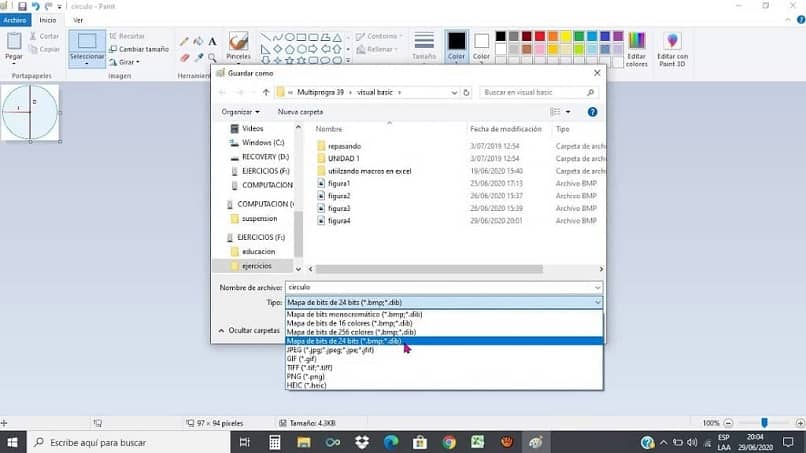The width and height of the screenshot is (806, 453).
Task: Click Task View icon on taskbar
Action: [245, 442]
